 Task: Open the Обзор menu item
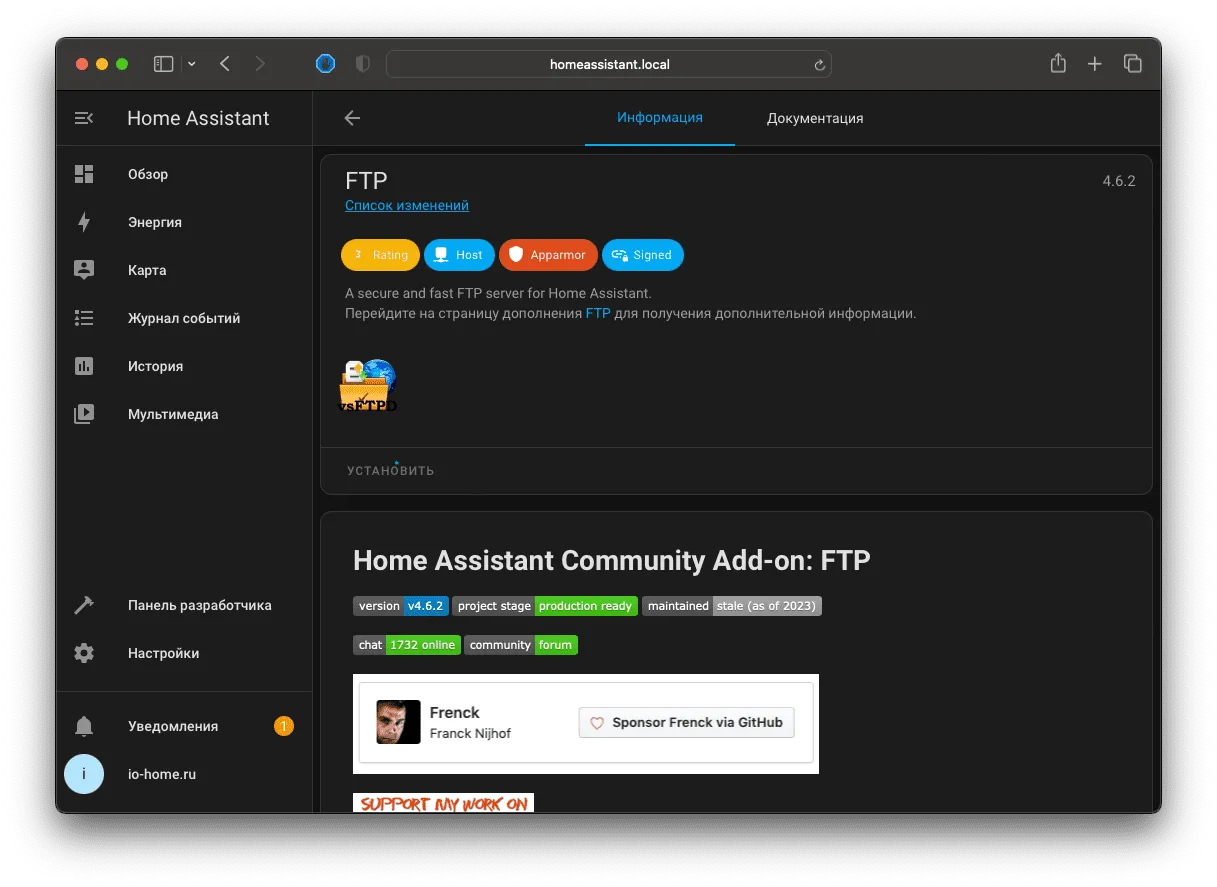[x=184, y=174]
